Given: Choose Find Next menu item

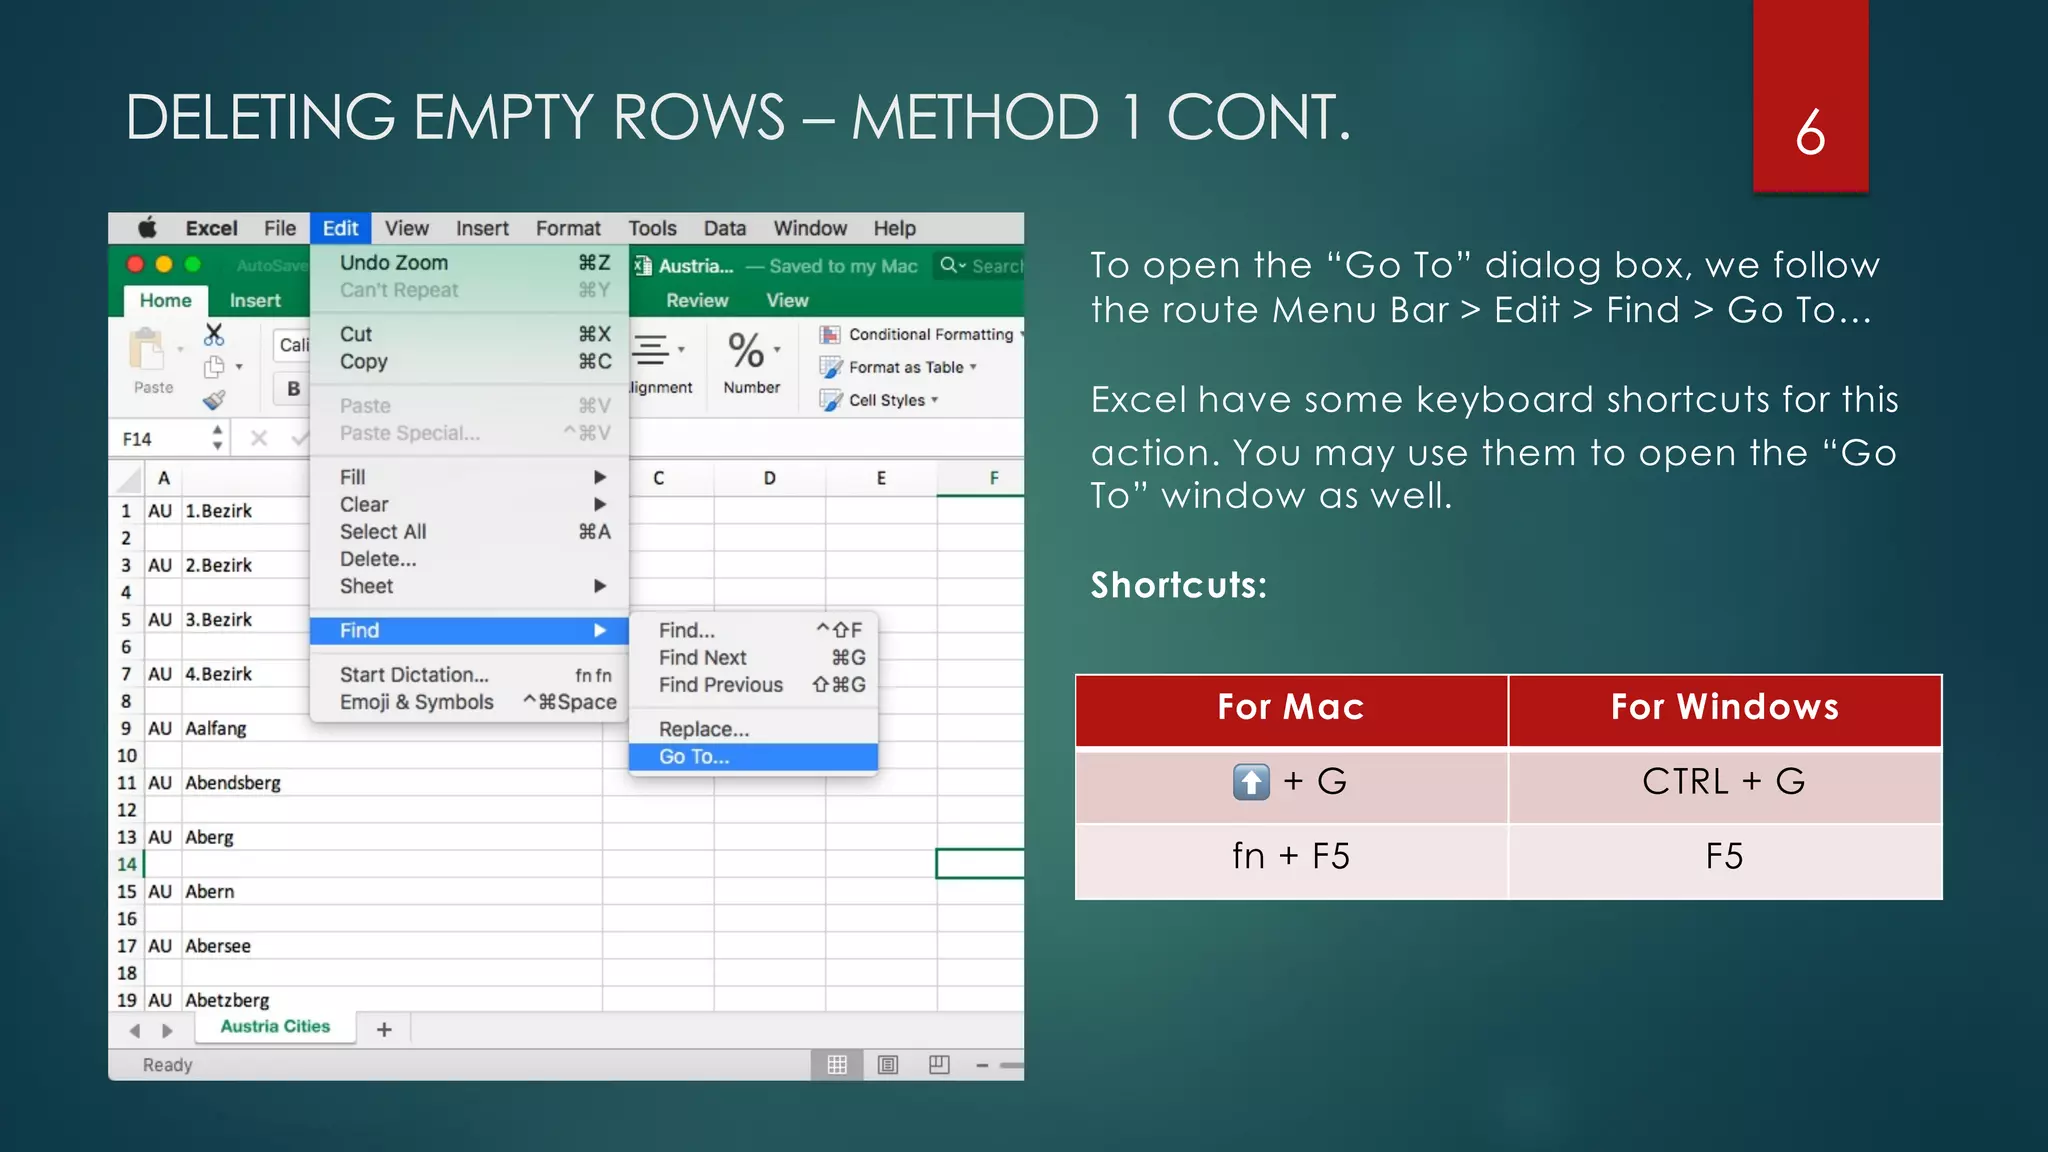Looking at the screenshot, I should pos(753,657).
